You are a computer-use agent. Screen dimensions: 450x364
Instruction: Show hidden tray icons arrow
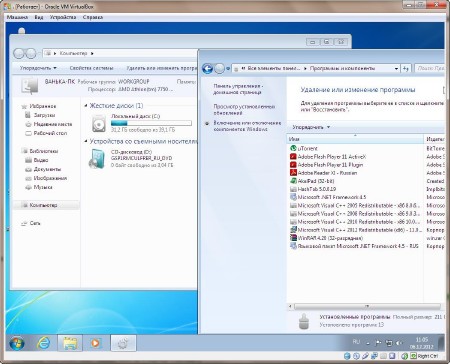[x=368, y=343]
